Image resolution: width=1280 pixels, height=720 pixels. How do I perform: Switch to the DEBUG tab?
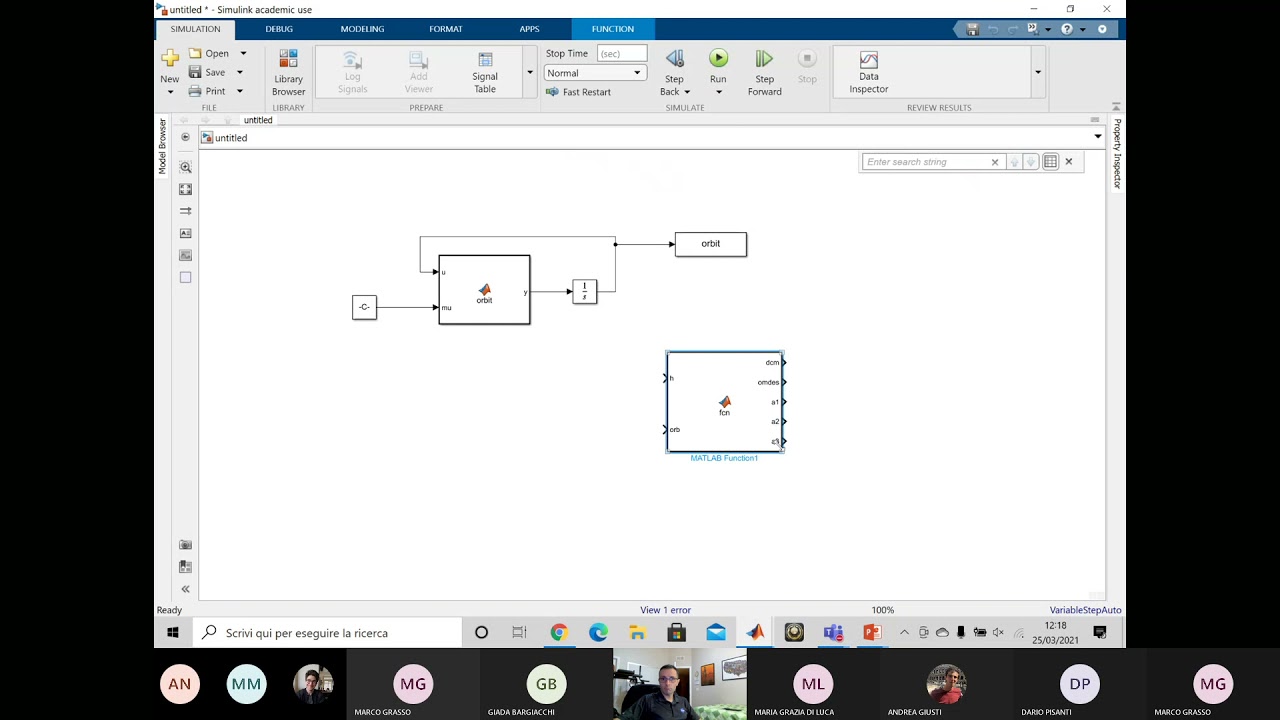tap(279, 29)
